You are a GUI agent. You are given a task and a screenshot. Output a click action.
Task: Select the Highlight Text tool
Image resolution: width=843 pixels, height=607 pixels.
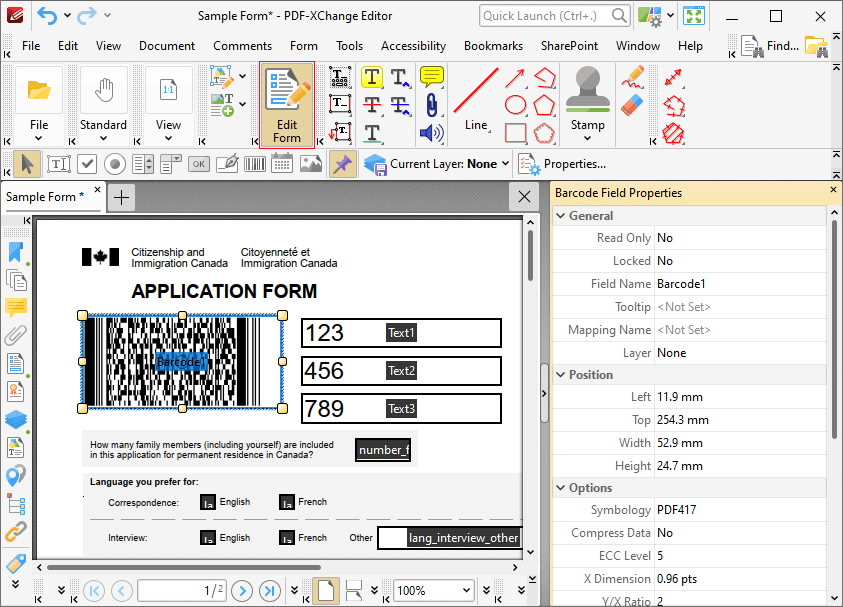click(372, 77)
